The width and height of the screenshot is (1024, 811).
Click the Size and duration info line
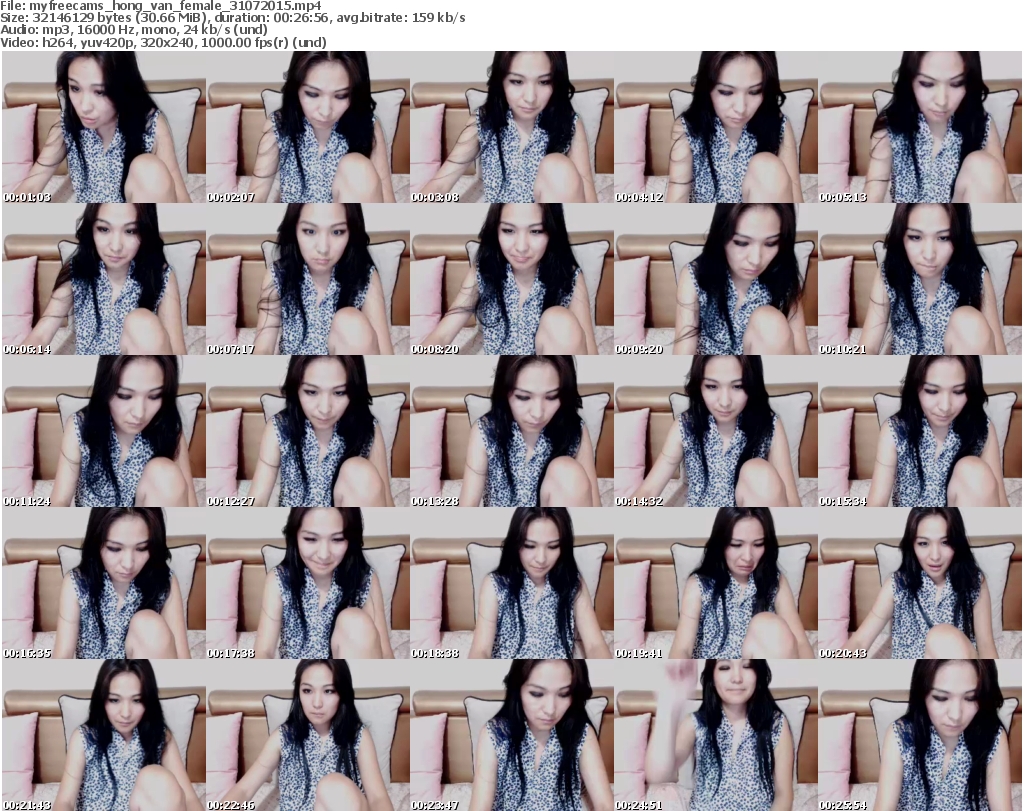pos(232,18)
